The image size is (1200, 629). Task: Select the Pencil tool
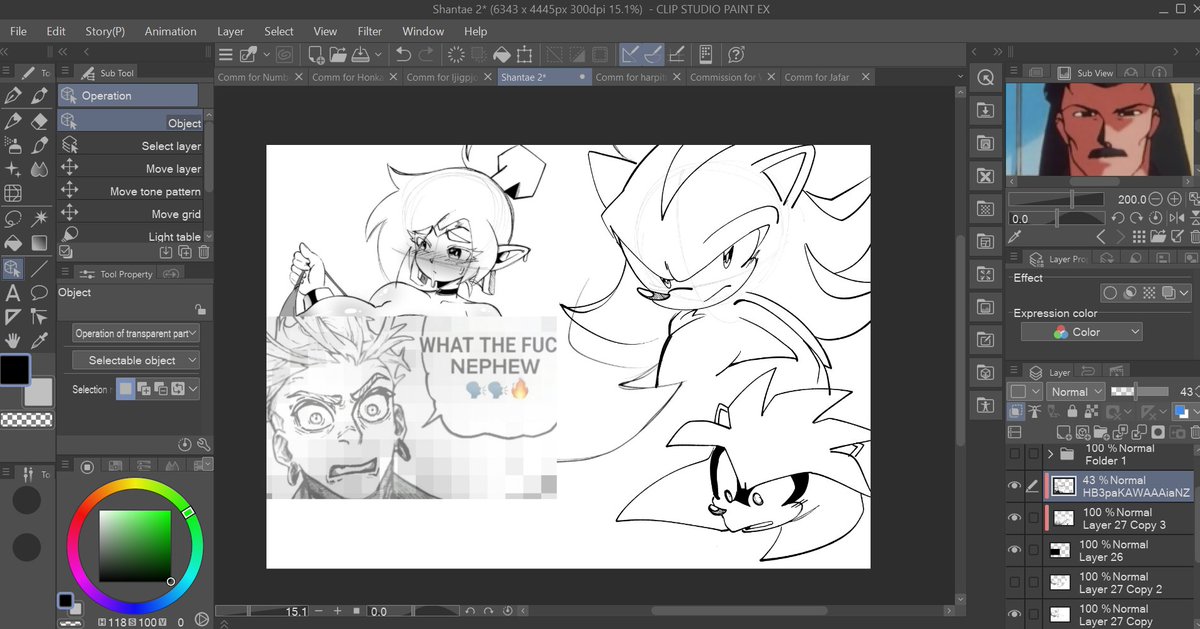(x=13, y=121)
